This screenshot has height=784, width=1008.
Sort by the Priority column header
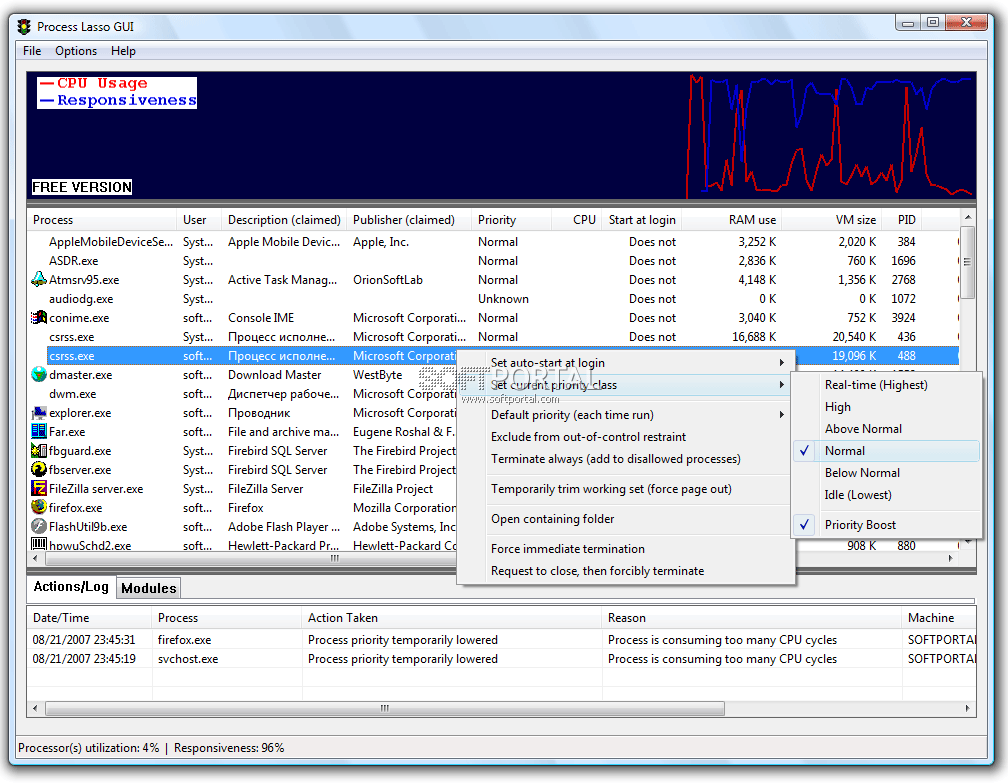coord(511,220)
